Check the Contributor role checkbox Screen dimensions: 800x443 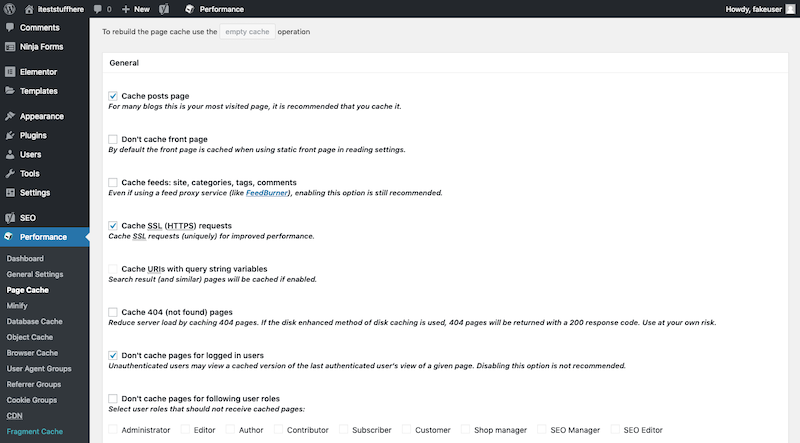(x=278, y=430)
